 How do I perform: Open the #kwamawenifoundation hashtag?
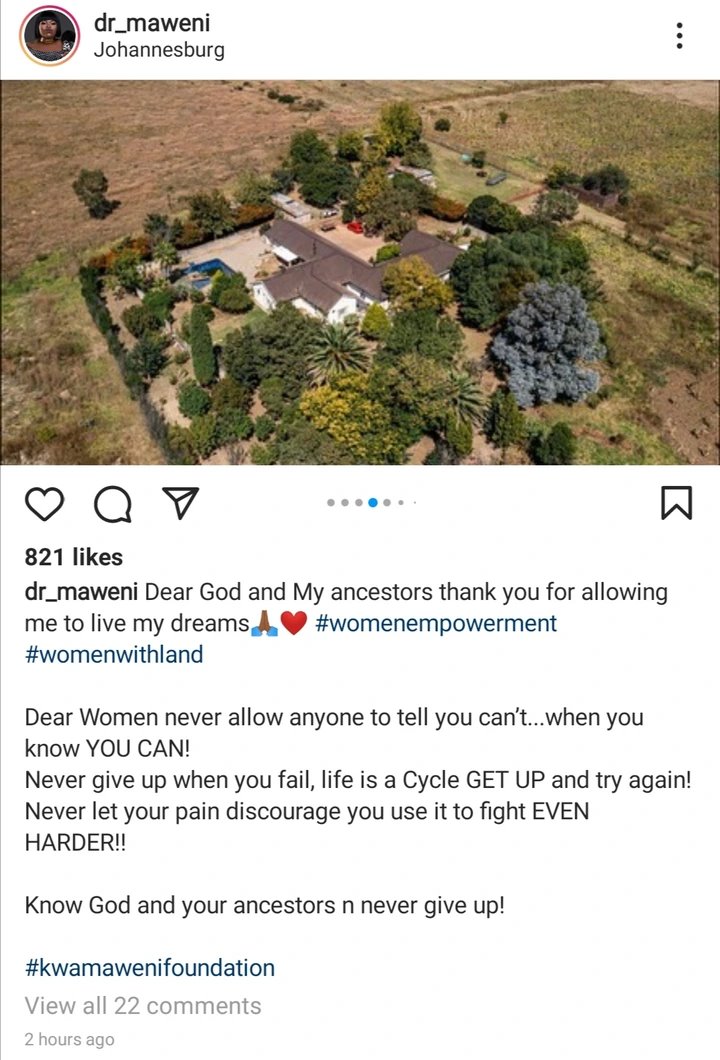pyautogui.click(x=150, y=968)
